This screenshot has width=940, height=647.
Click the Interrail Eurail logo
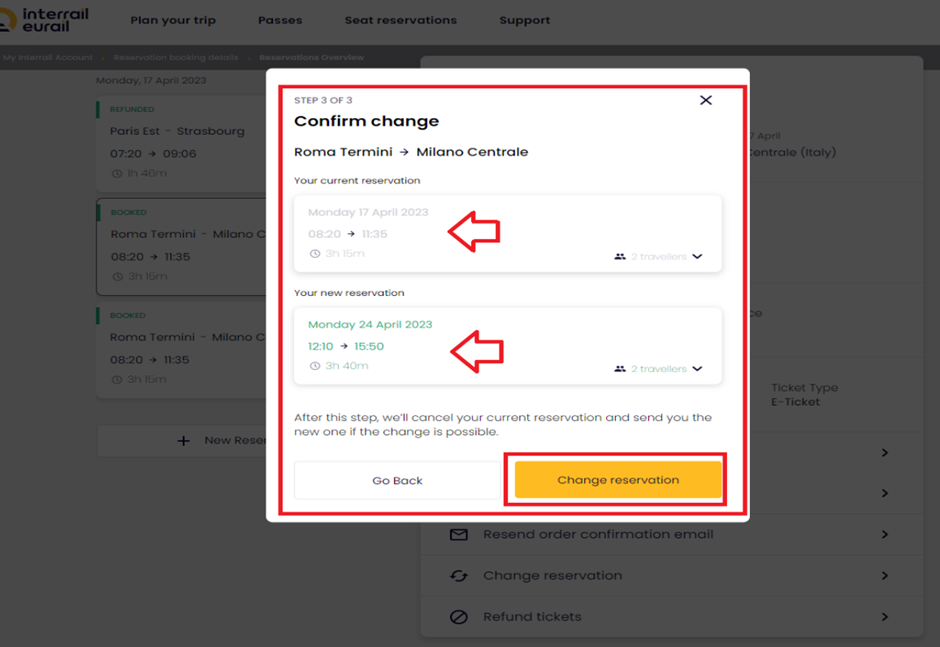point(43,20)
